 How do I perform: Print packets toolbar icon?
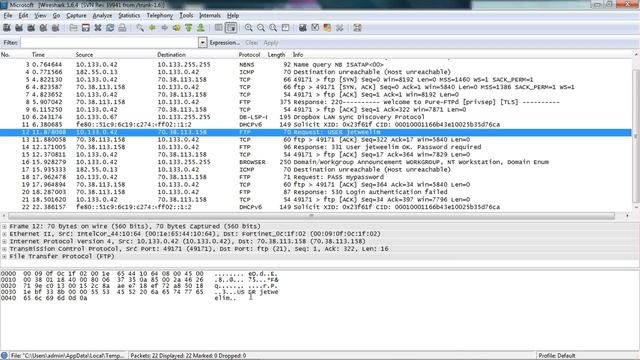(x=122, y=28)
